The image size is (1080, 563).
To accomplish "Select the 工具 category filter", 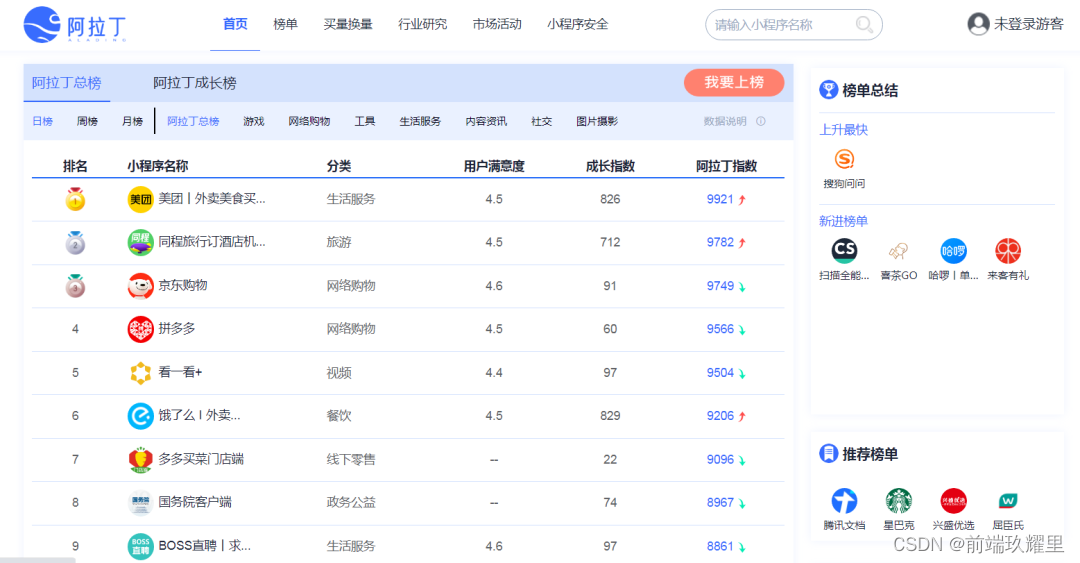I will point(365,121).
